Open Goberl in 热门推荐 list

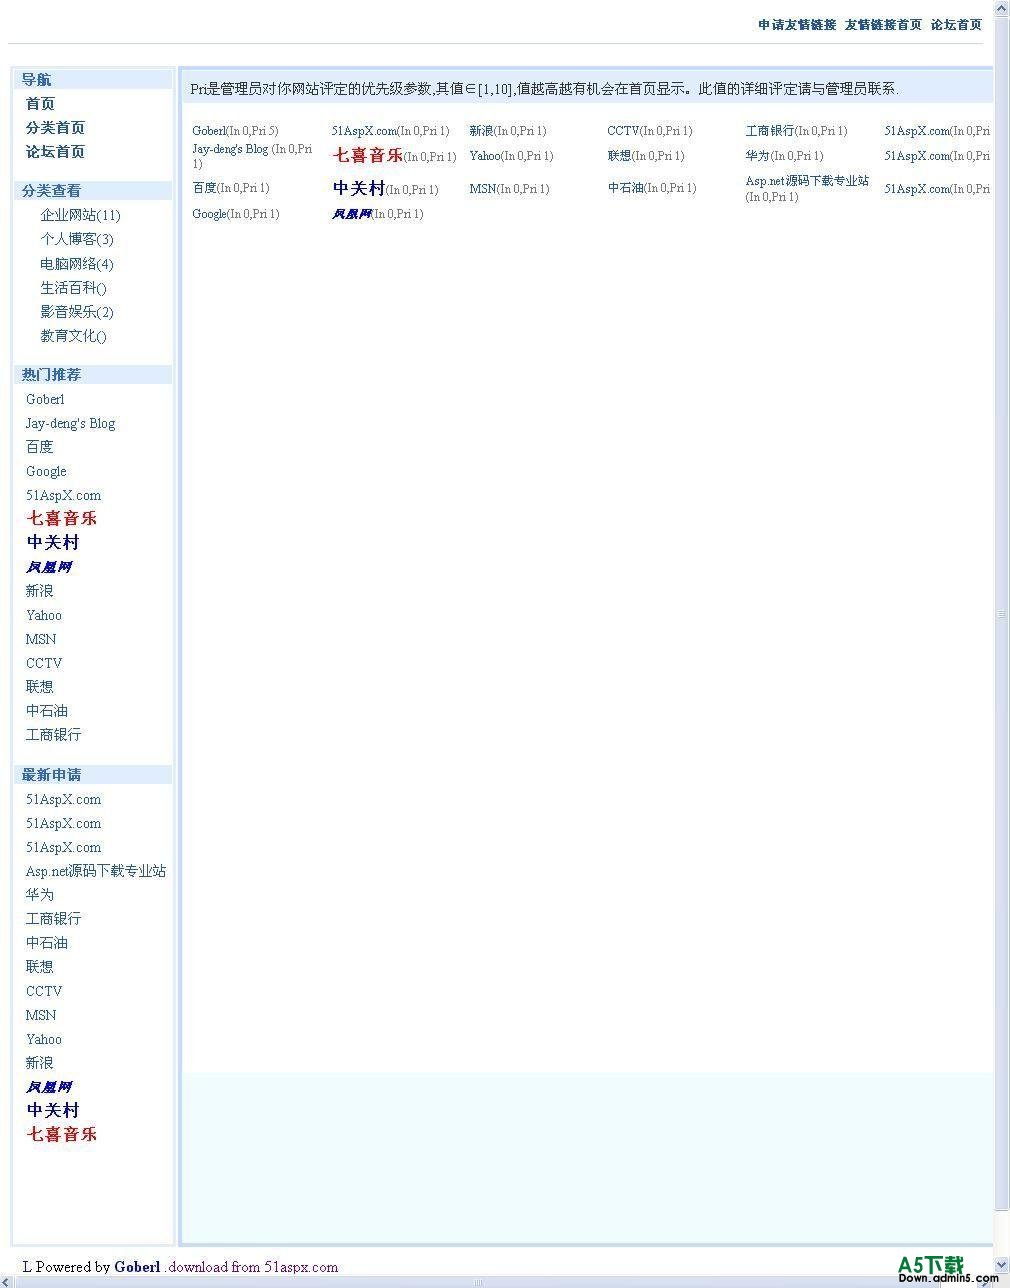(45, 399)
